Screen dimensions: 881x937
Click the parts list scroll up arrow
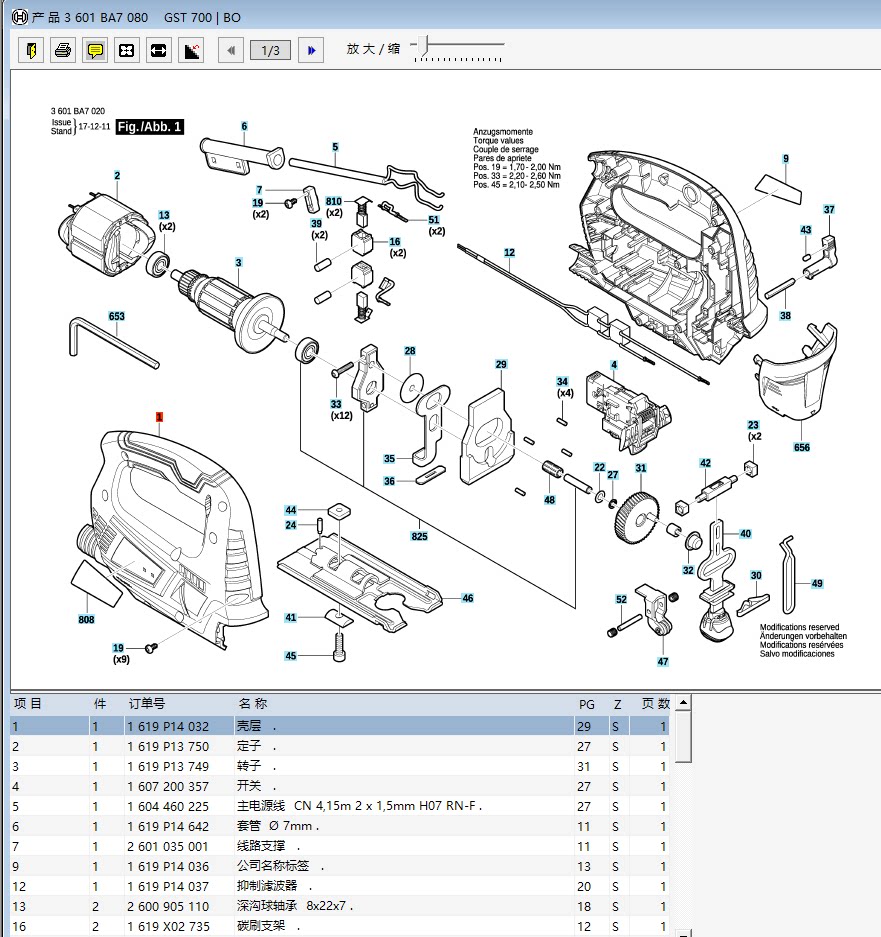[683, 702]
